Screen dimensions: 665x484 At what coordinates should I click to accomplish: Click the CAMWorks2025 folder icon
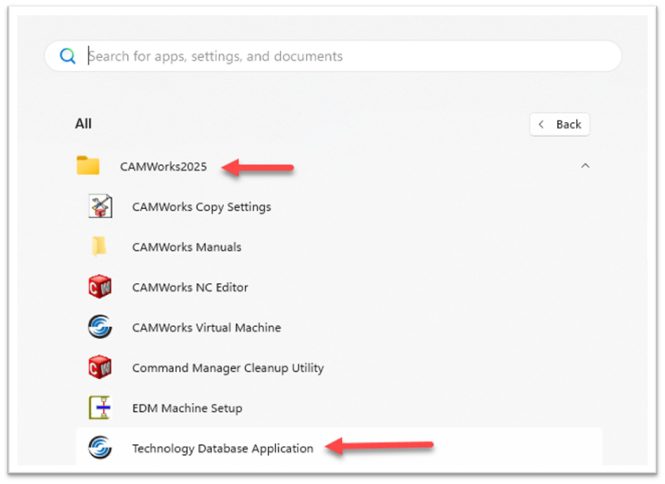pos(88,165)
